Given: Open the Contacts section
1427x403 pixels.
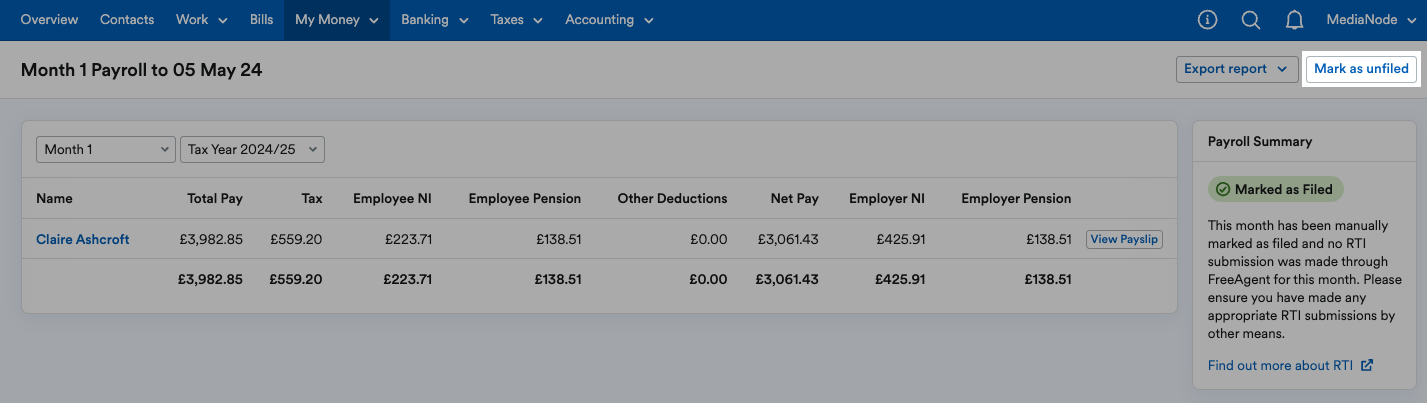Looking at the screenshot, I should tap(127, 20).
